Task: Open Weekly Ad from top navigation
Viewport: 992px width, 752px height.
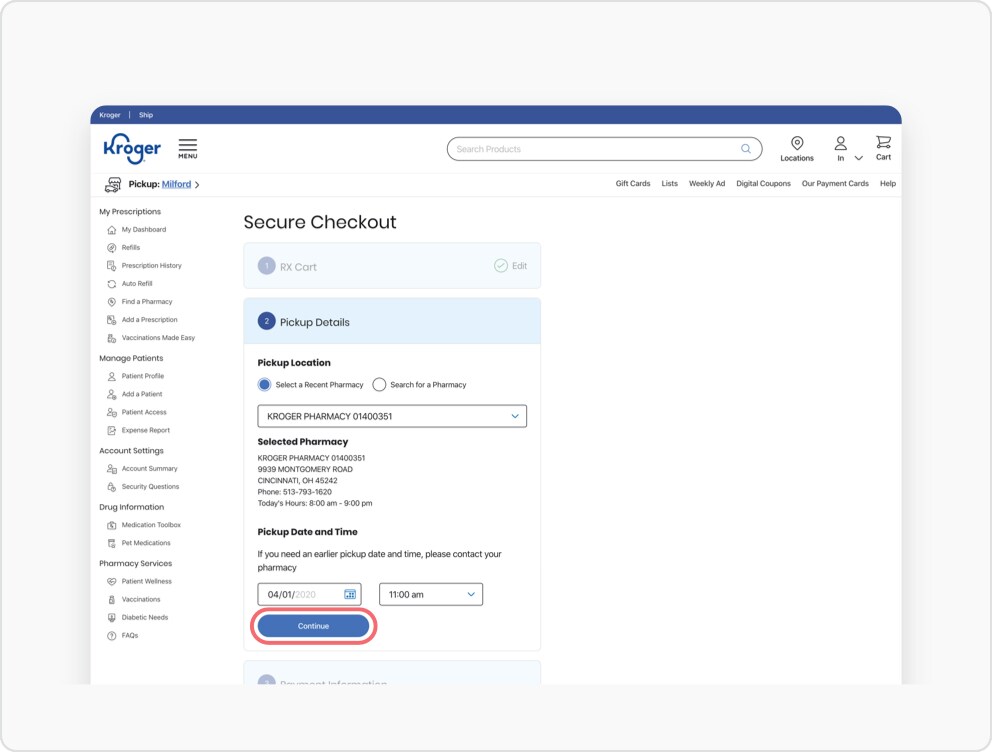Action: pyautogui.click(x=707, y=183)
